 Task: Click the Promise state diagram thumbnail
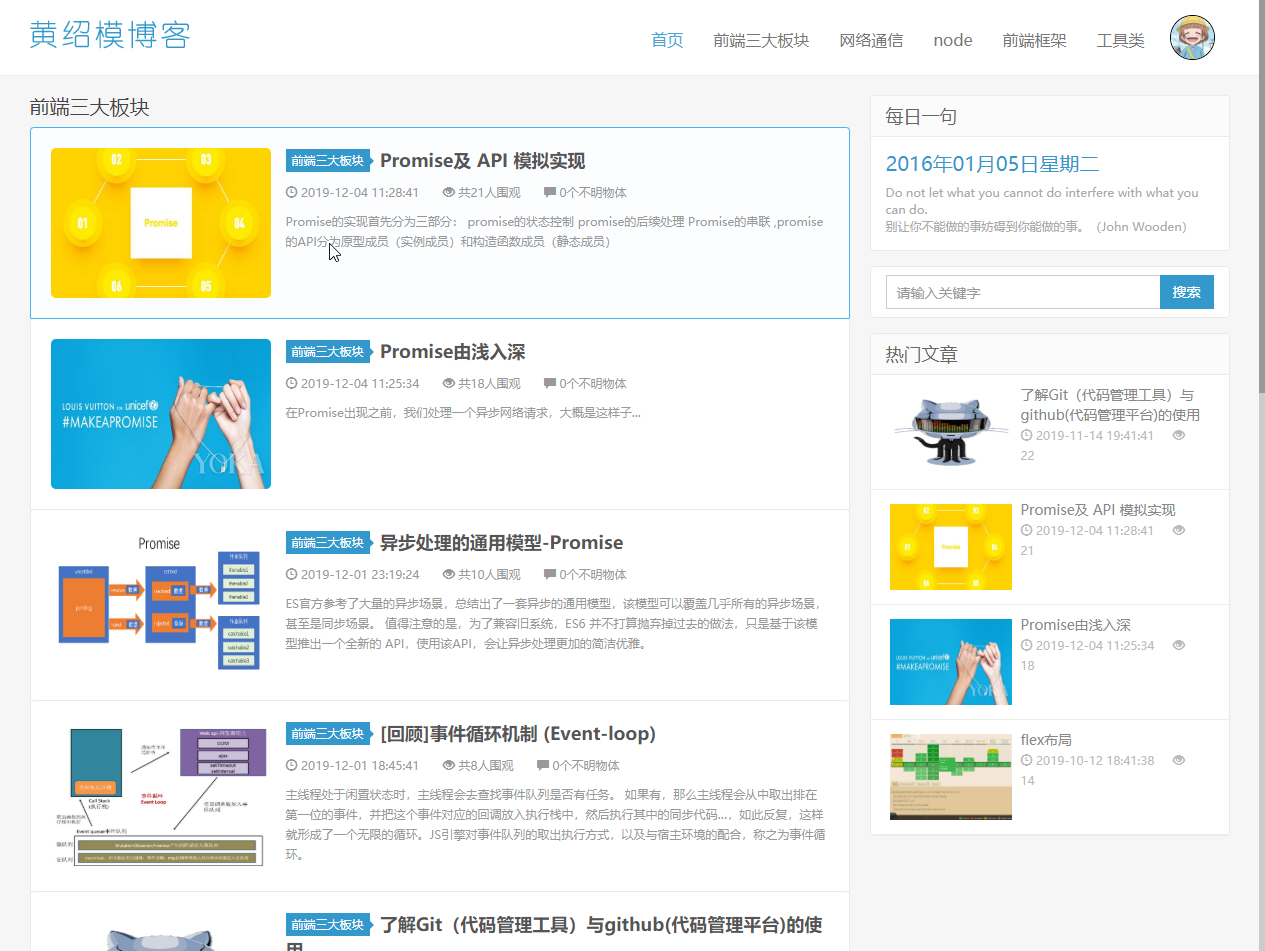[x=161, y=605]
